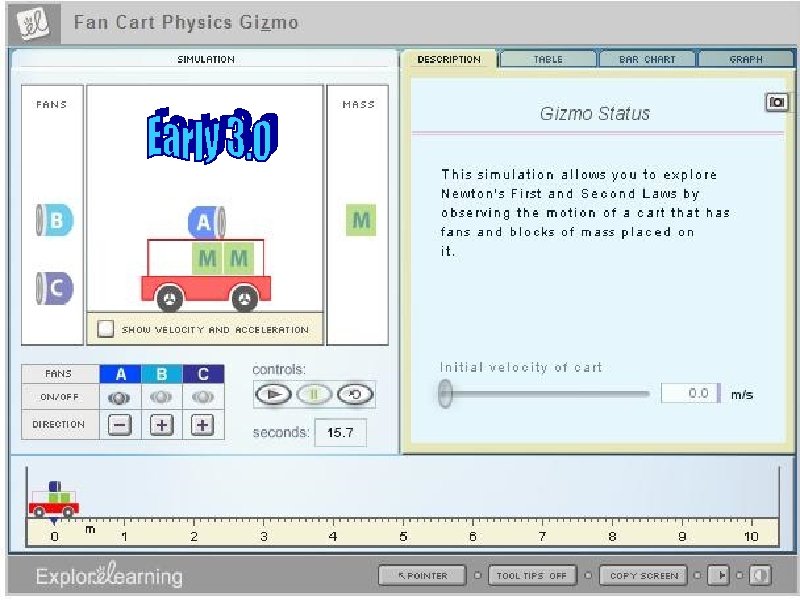Pick the mass block M in Mass bin
Image resolution: width=800 pixels, height=600 pixels.
click(x=361, y=220)
